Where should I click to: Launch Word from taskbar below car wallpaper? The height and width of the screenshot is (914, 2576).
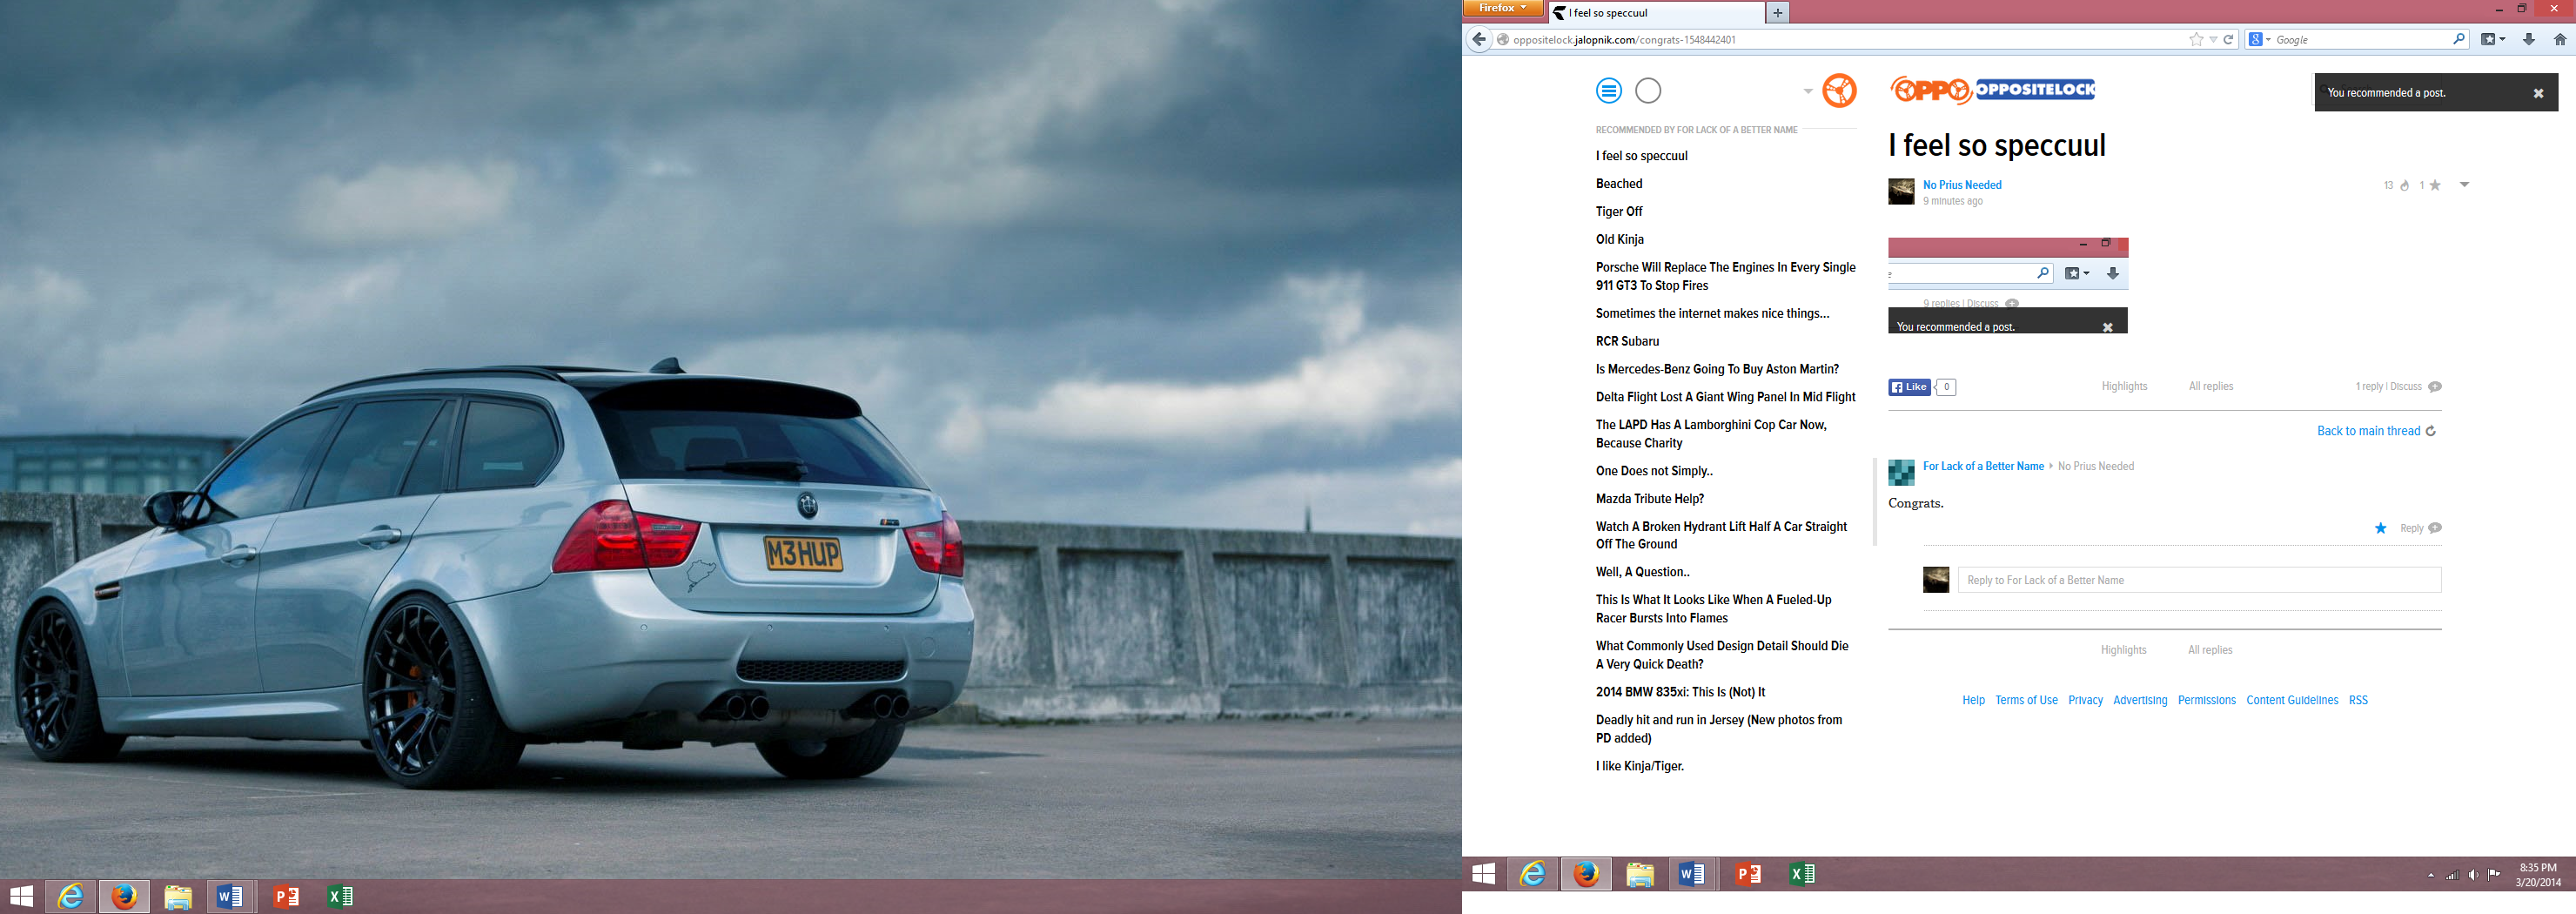[x=230, y=897]
